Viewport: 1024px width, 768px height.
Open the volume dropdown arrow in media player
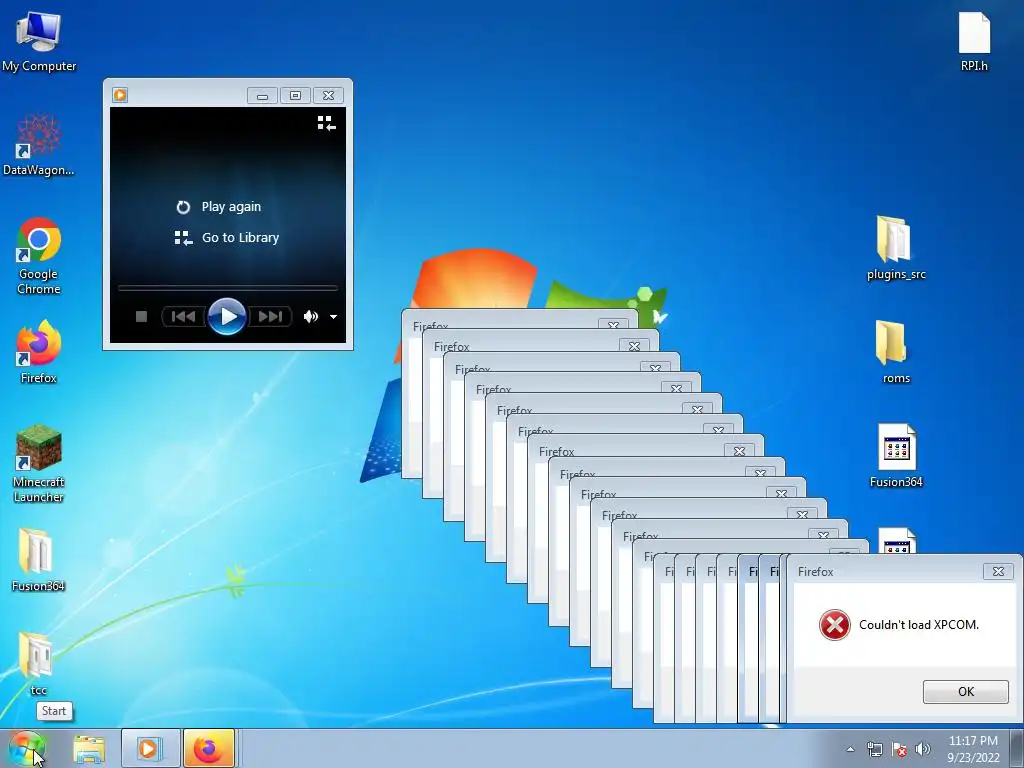click(333, 317)
